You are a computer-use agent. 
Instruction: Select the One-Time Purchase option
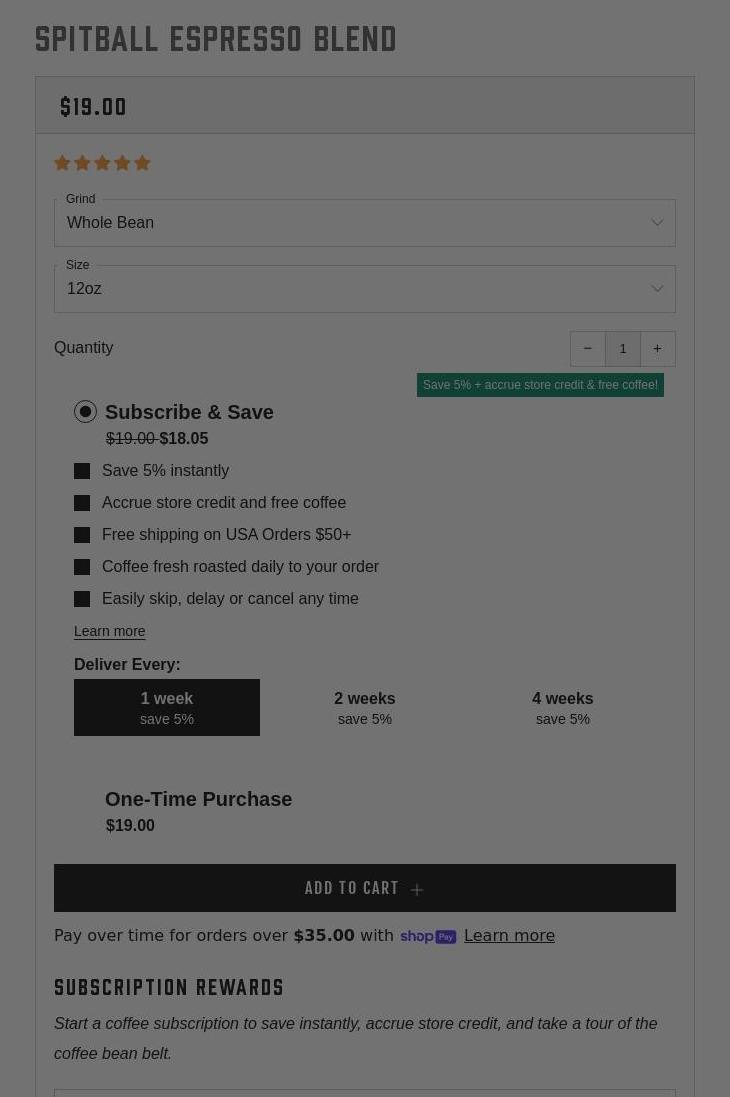point(198,799)
